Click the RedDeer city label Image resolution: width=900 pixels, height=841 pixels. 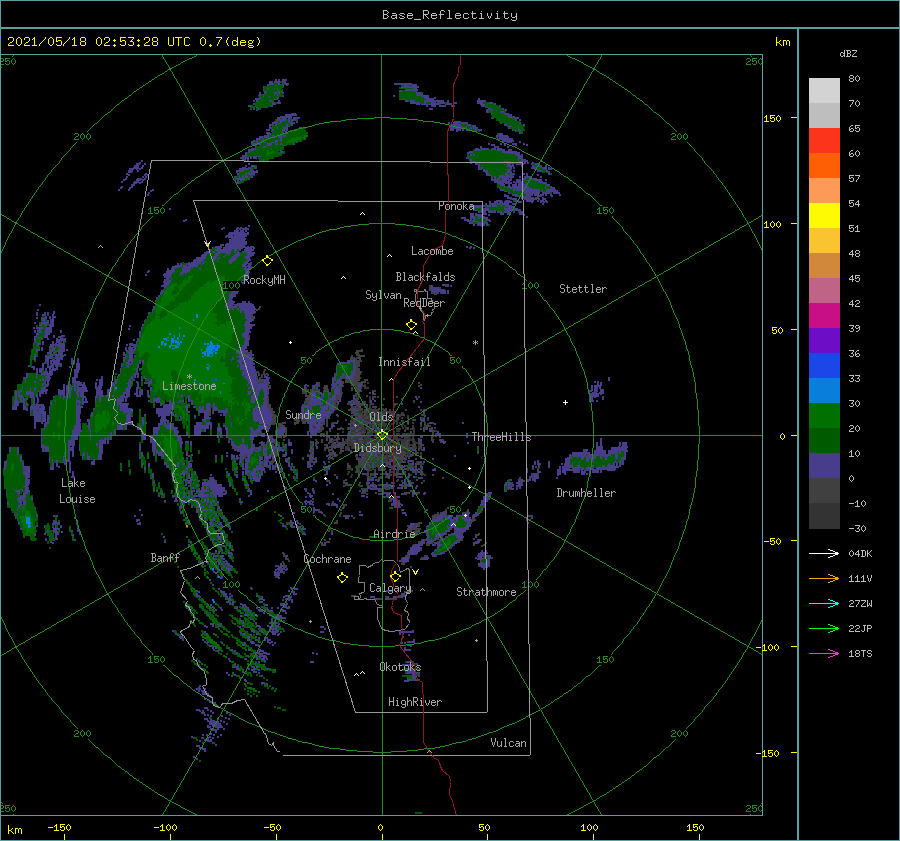424,303
